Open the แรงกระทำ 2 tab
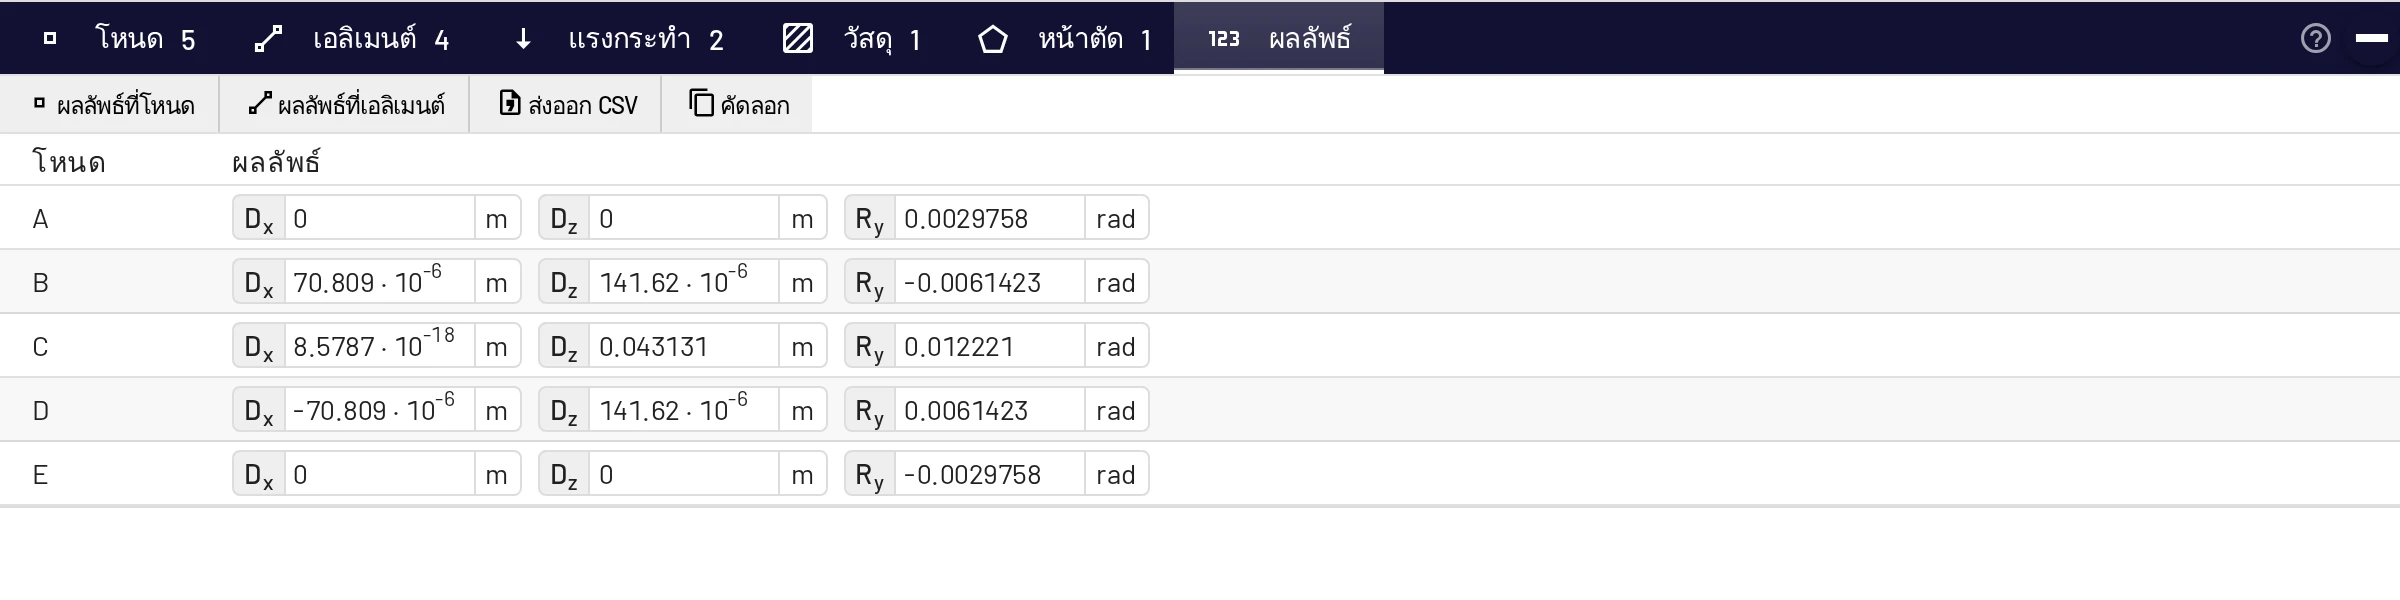Screen dimensions: 2400x600 point(620,38)
